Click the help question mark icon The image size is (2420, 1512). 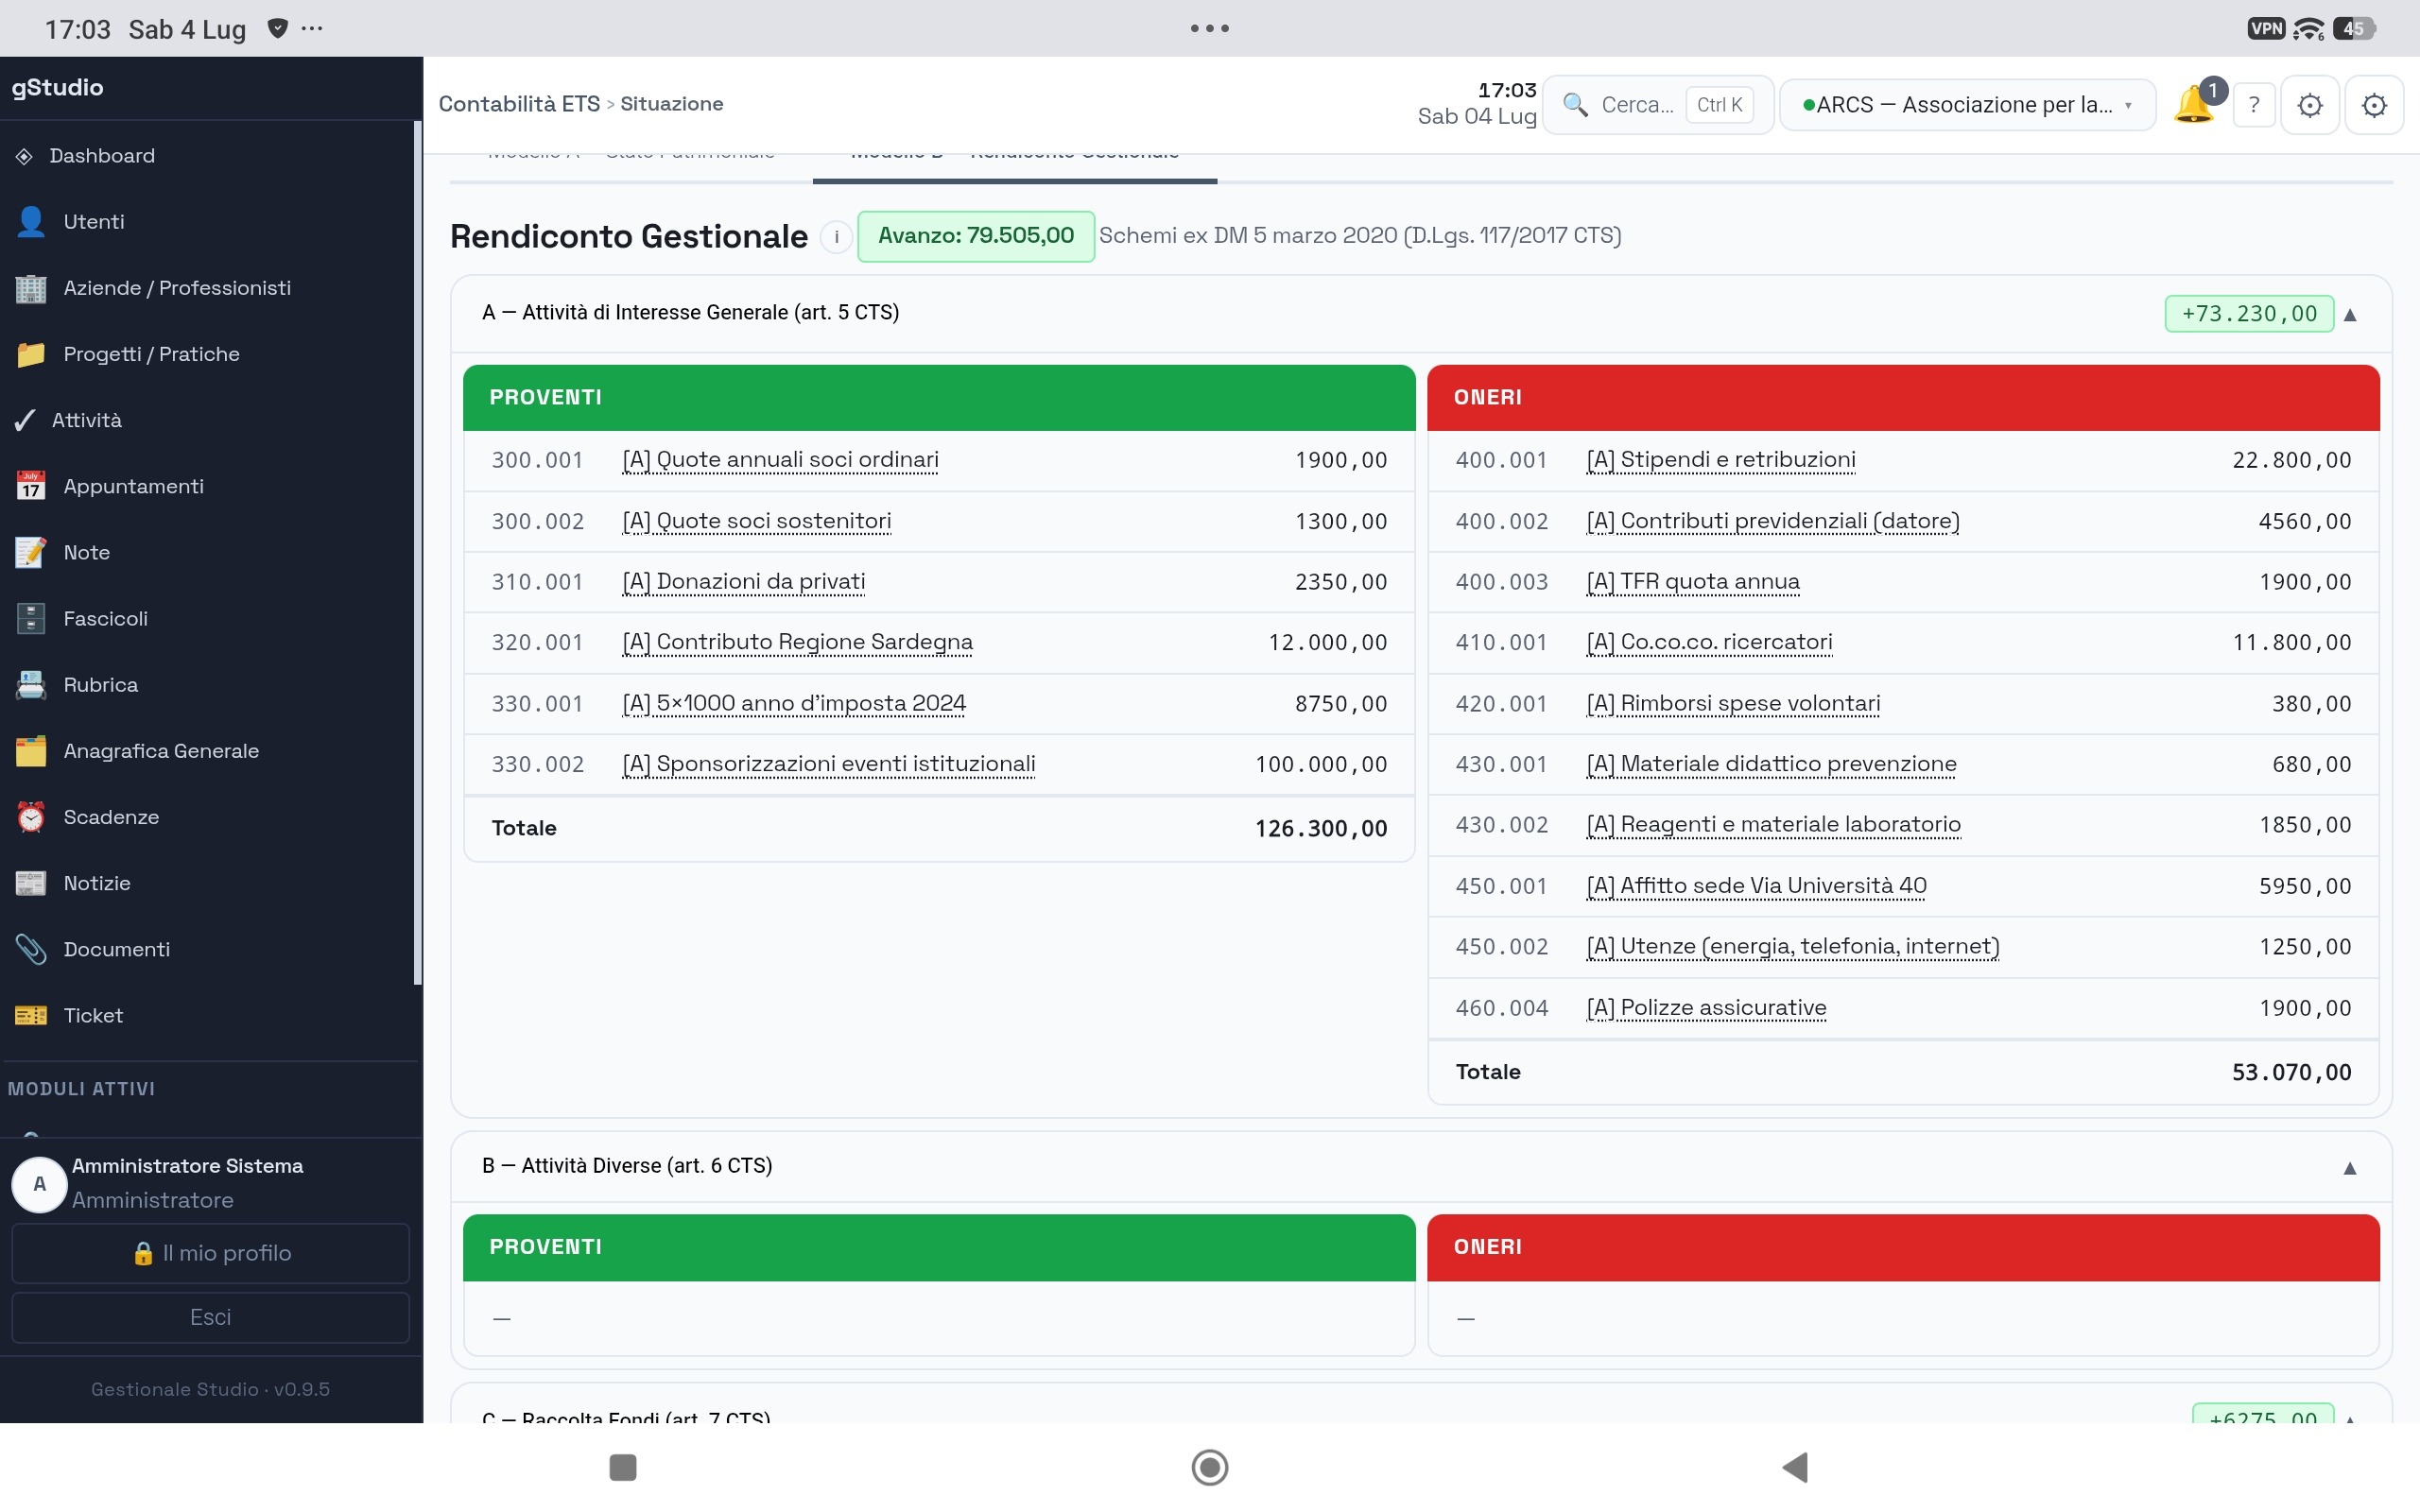pyautogui.click(x=2254, y=104)
